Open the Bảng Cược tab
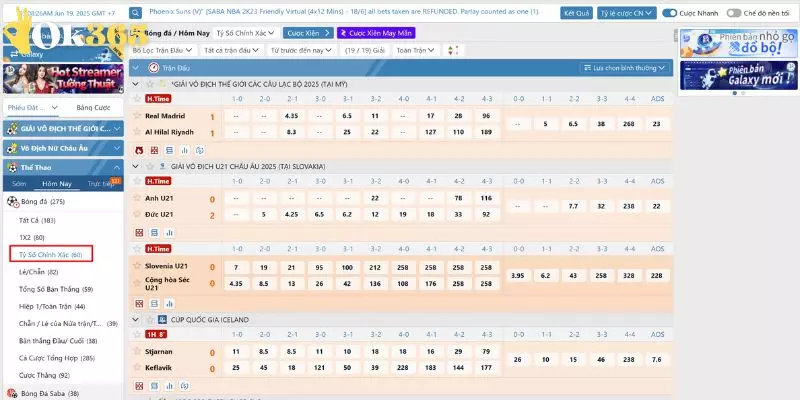Screen dimensions: 800x400 (93, 108)
